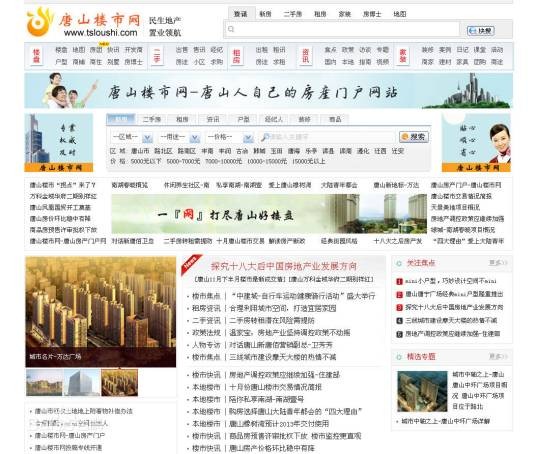Click large golden 万达广场 cityscape image
Viewport: 536px width, 454px height.
tap(101, 312)
